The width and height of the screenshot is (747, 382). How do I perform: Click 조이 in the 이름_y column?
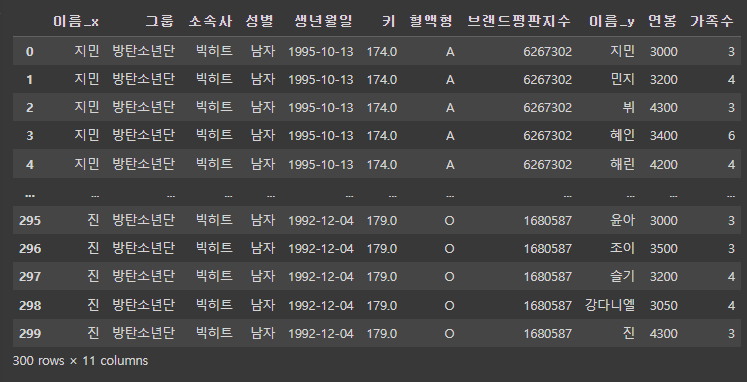pyautogui.click(x=622, y=248)
